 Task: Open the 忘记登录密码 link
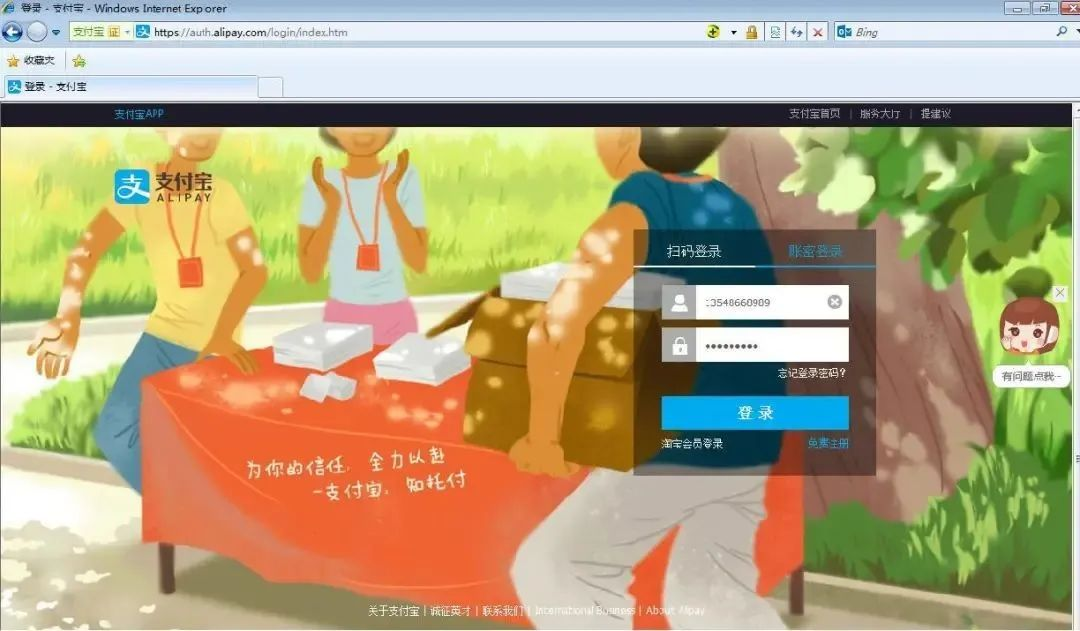[x=812, y=373]
